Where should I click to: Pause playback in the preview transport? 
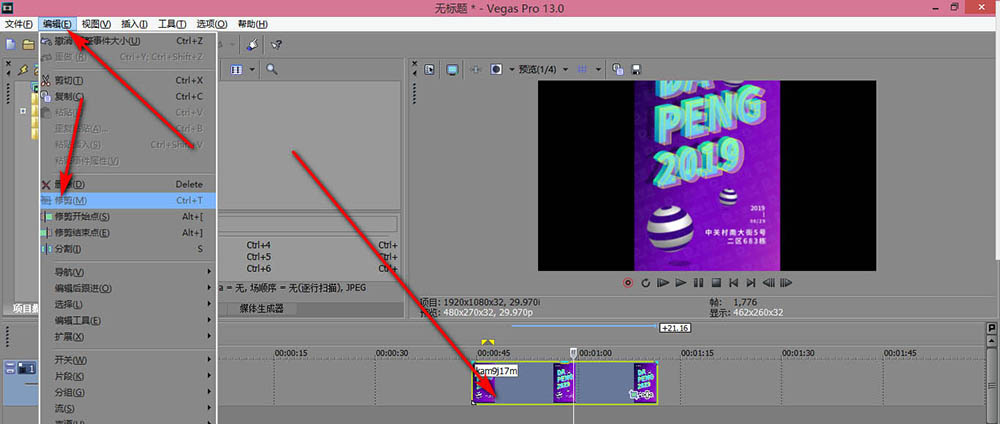pyautogui.click(x=698, y=282)
